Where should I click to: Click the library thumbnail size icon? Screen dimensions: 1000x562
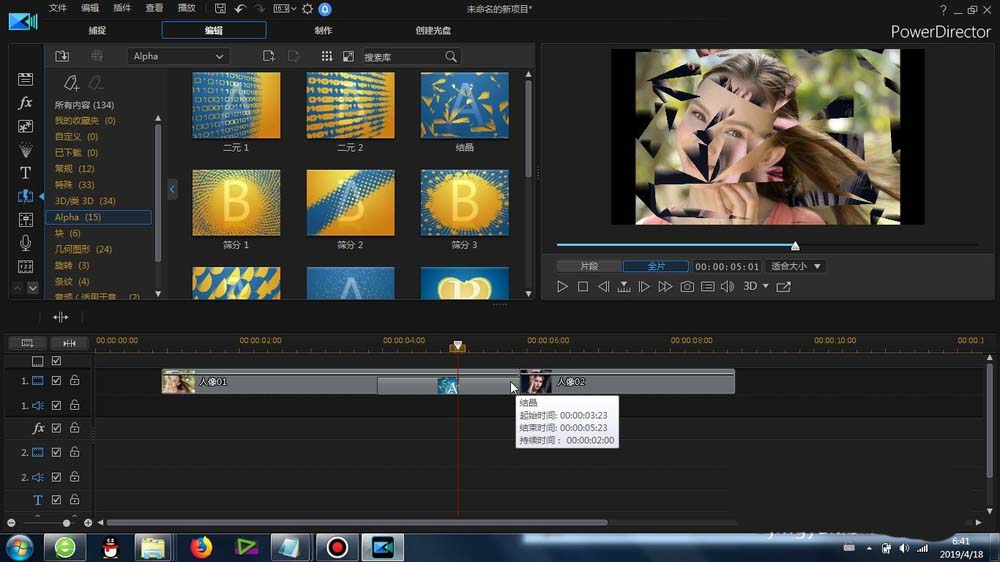348,56
